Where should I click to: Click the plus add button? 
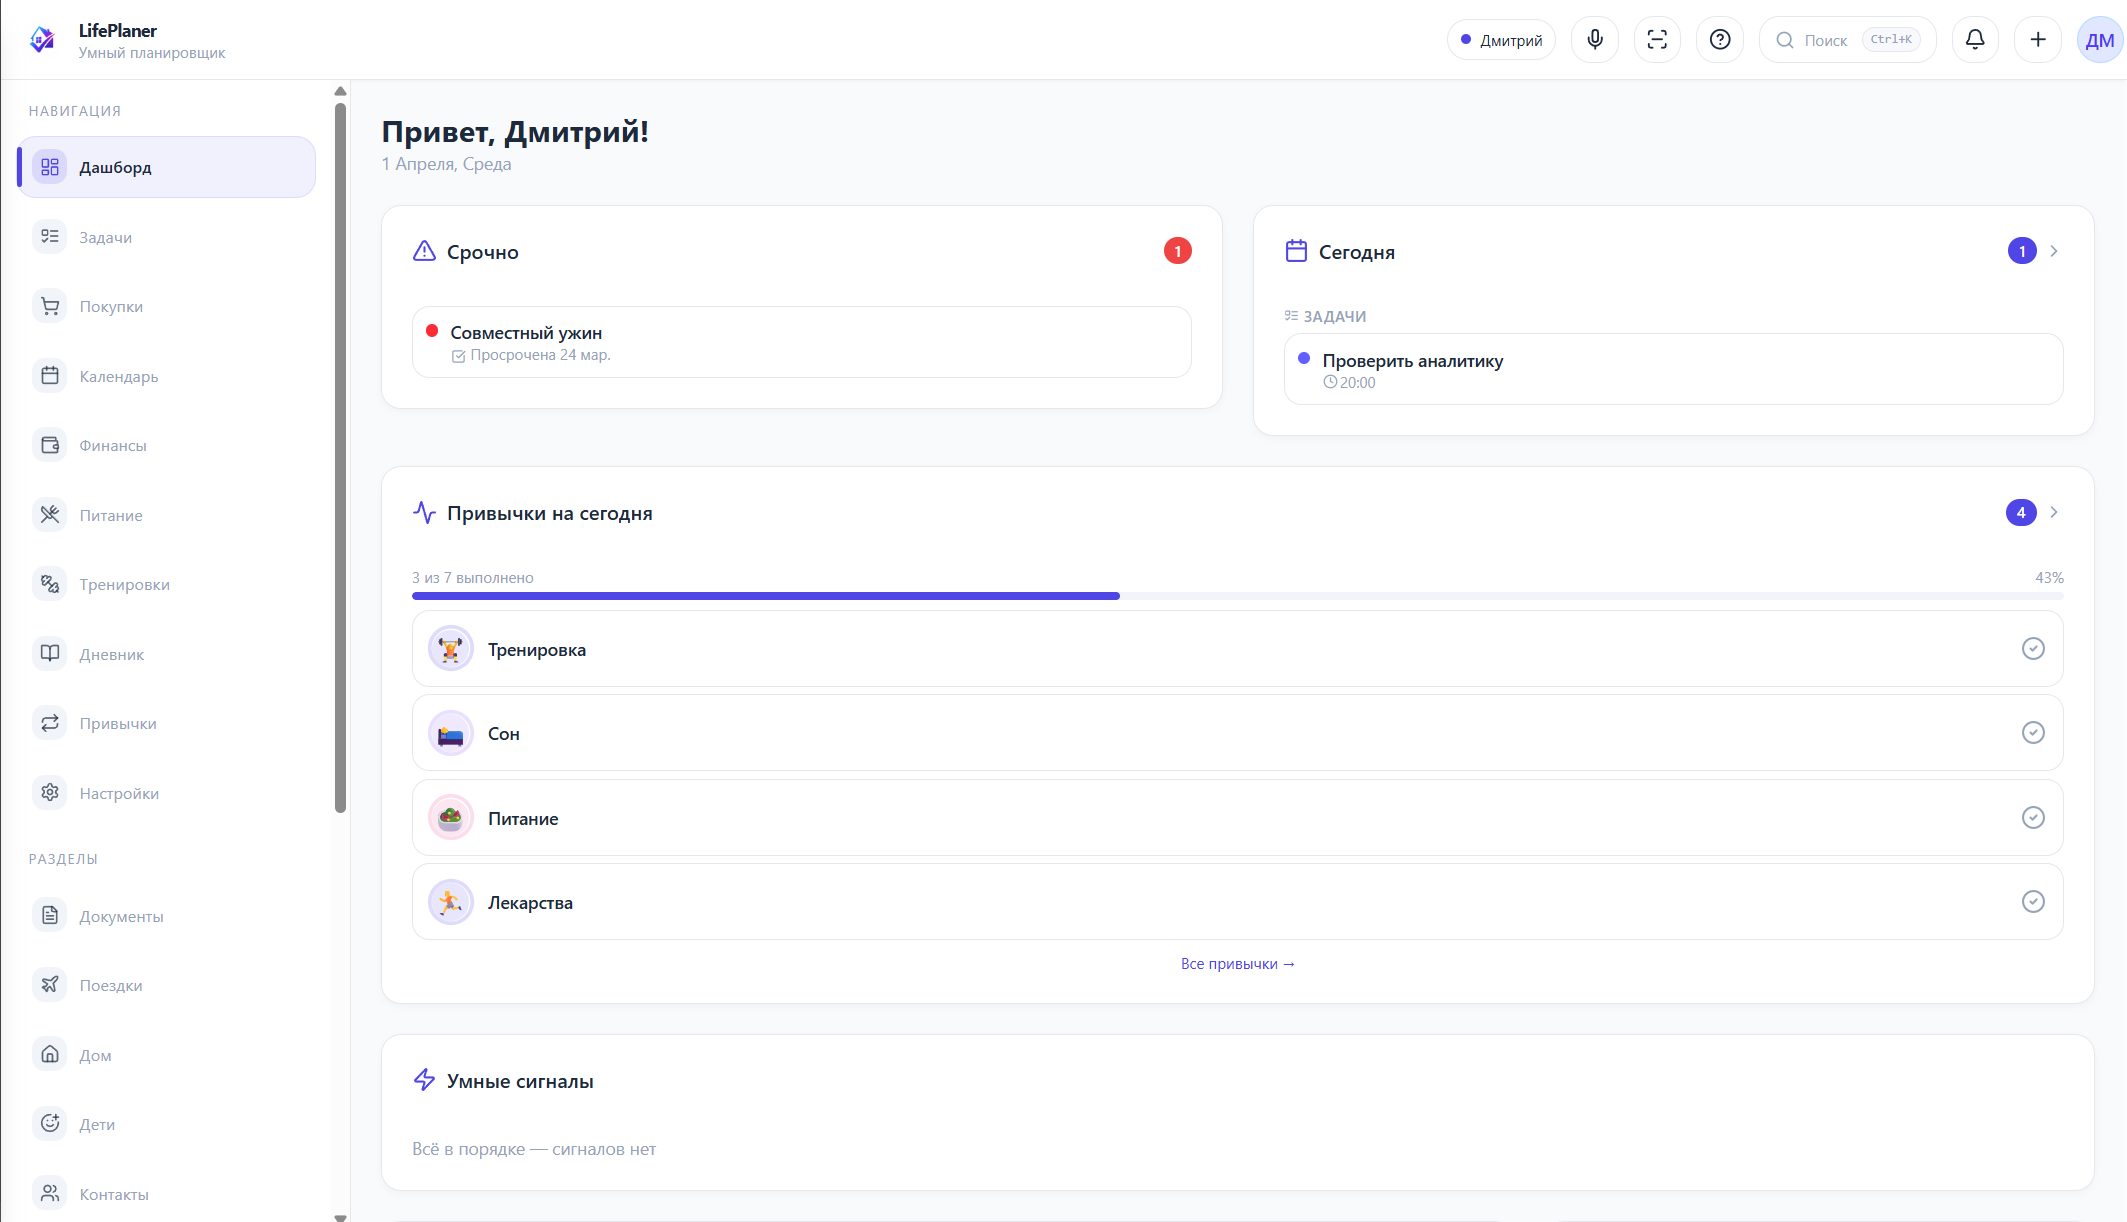coord(2037,40)
